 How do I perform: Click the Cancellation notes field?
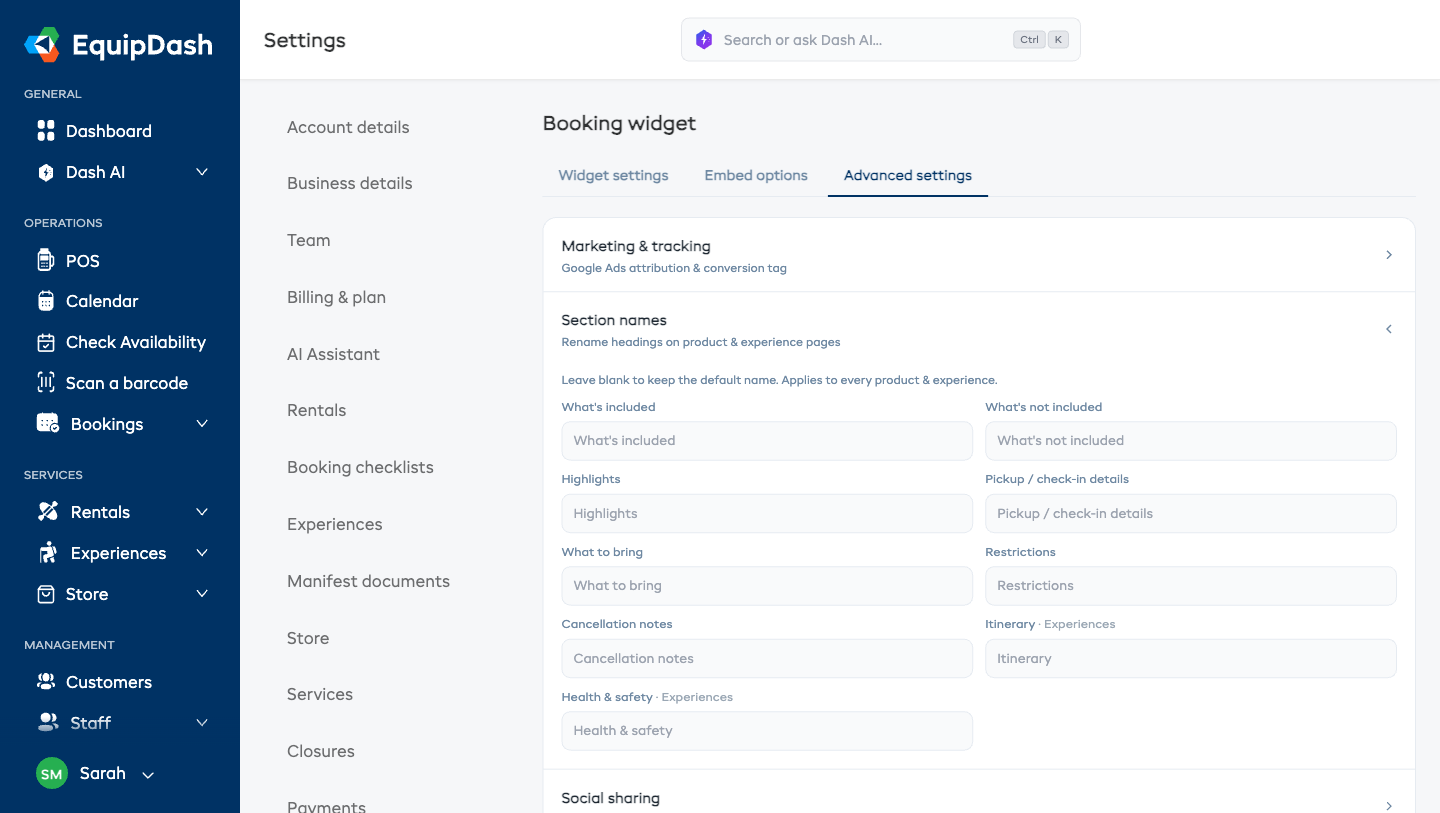coord(767,658)
